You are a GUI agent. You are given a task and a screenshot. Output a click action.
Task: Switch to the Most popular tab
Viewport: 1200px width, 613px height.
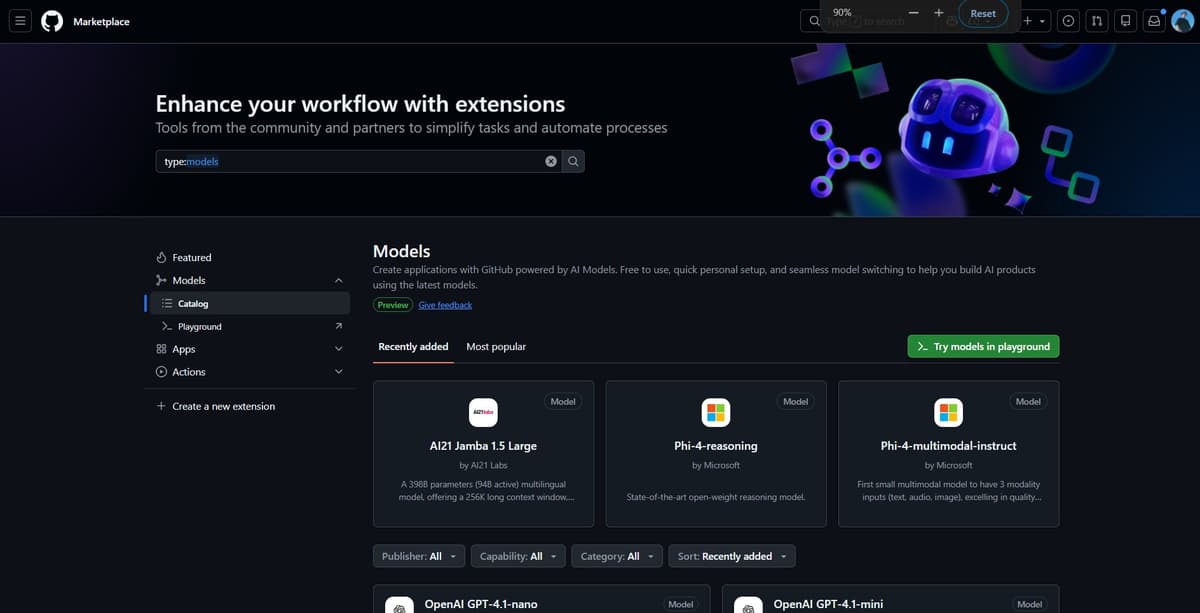(496, 347)
